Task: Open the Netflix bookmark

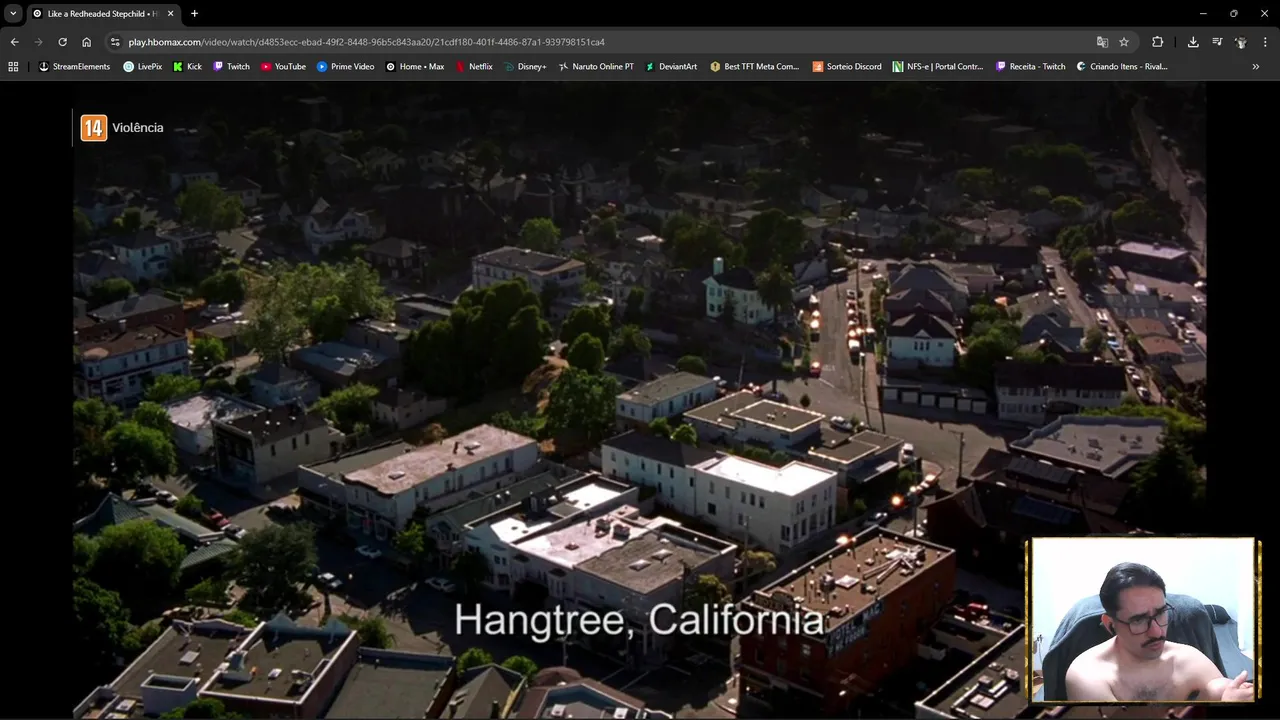Action: tap(474, 67)
